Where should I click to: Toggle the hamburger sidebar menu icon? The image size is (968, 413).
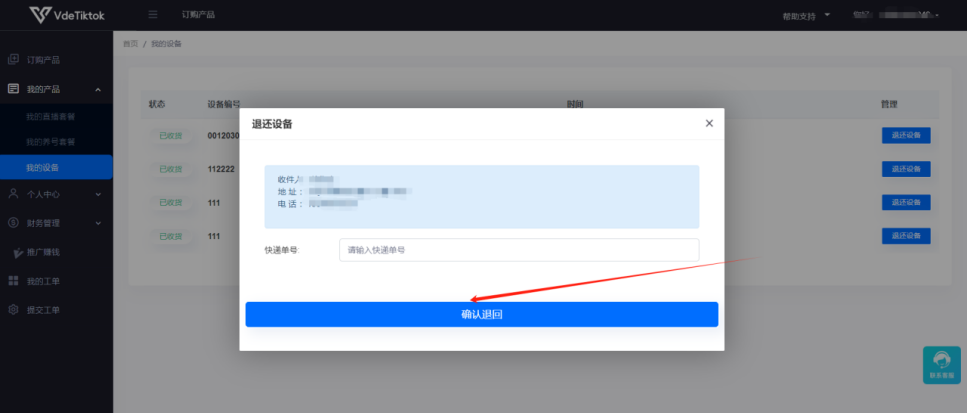click(x=153, y=15)
